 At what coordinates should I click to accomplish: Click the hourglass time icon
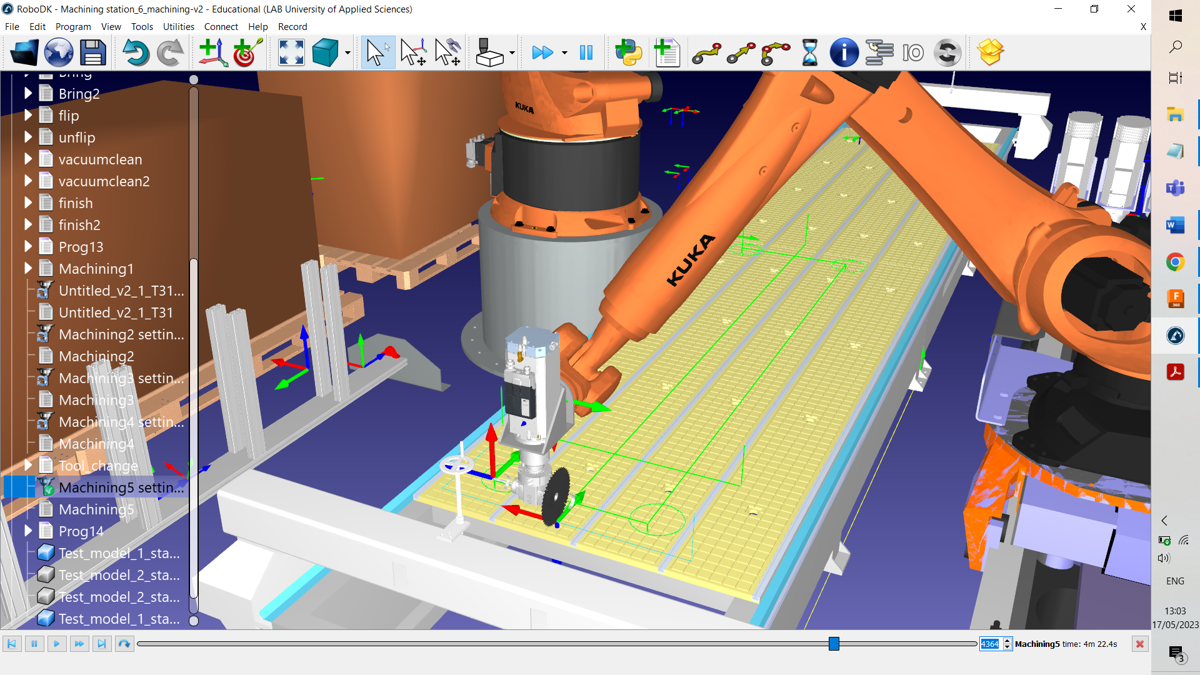(809, 53)
